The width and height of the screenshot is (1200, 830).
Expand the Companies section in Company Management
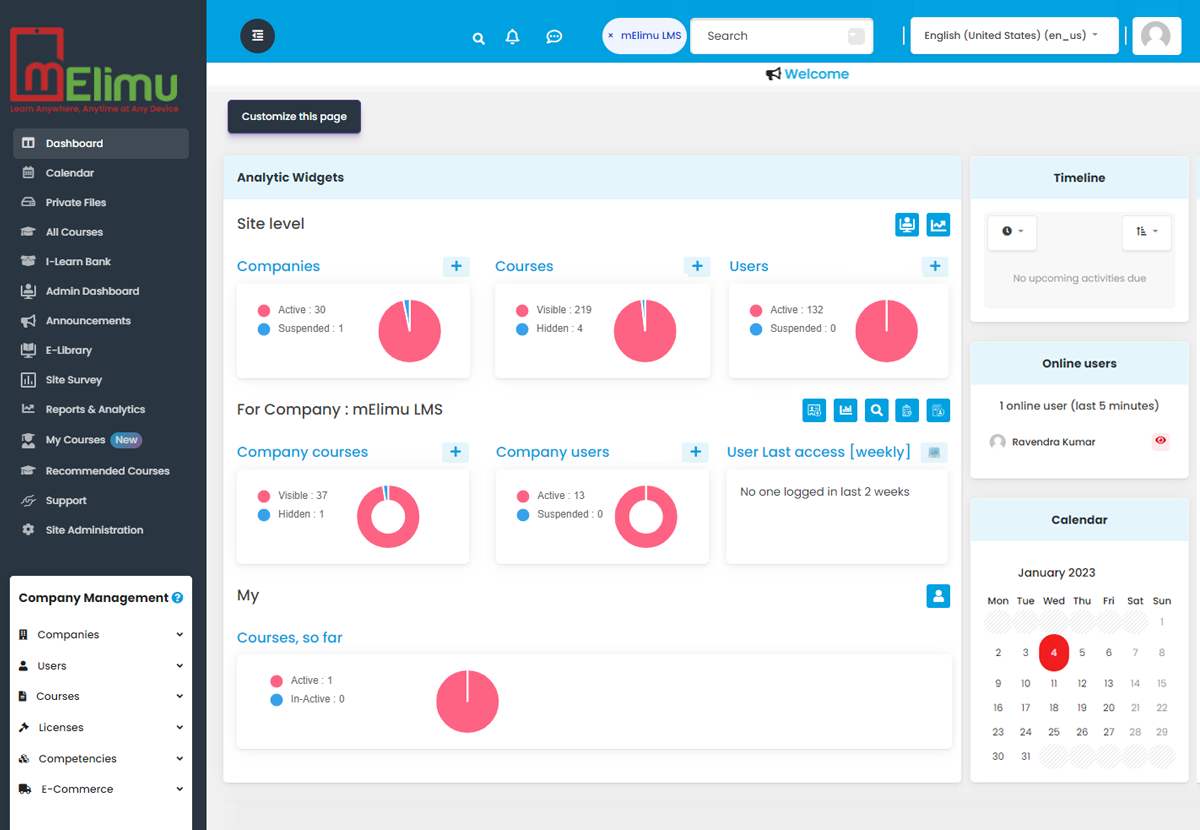[x=100, y=634]
